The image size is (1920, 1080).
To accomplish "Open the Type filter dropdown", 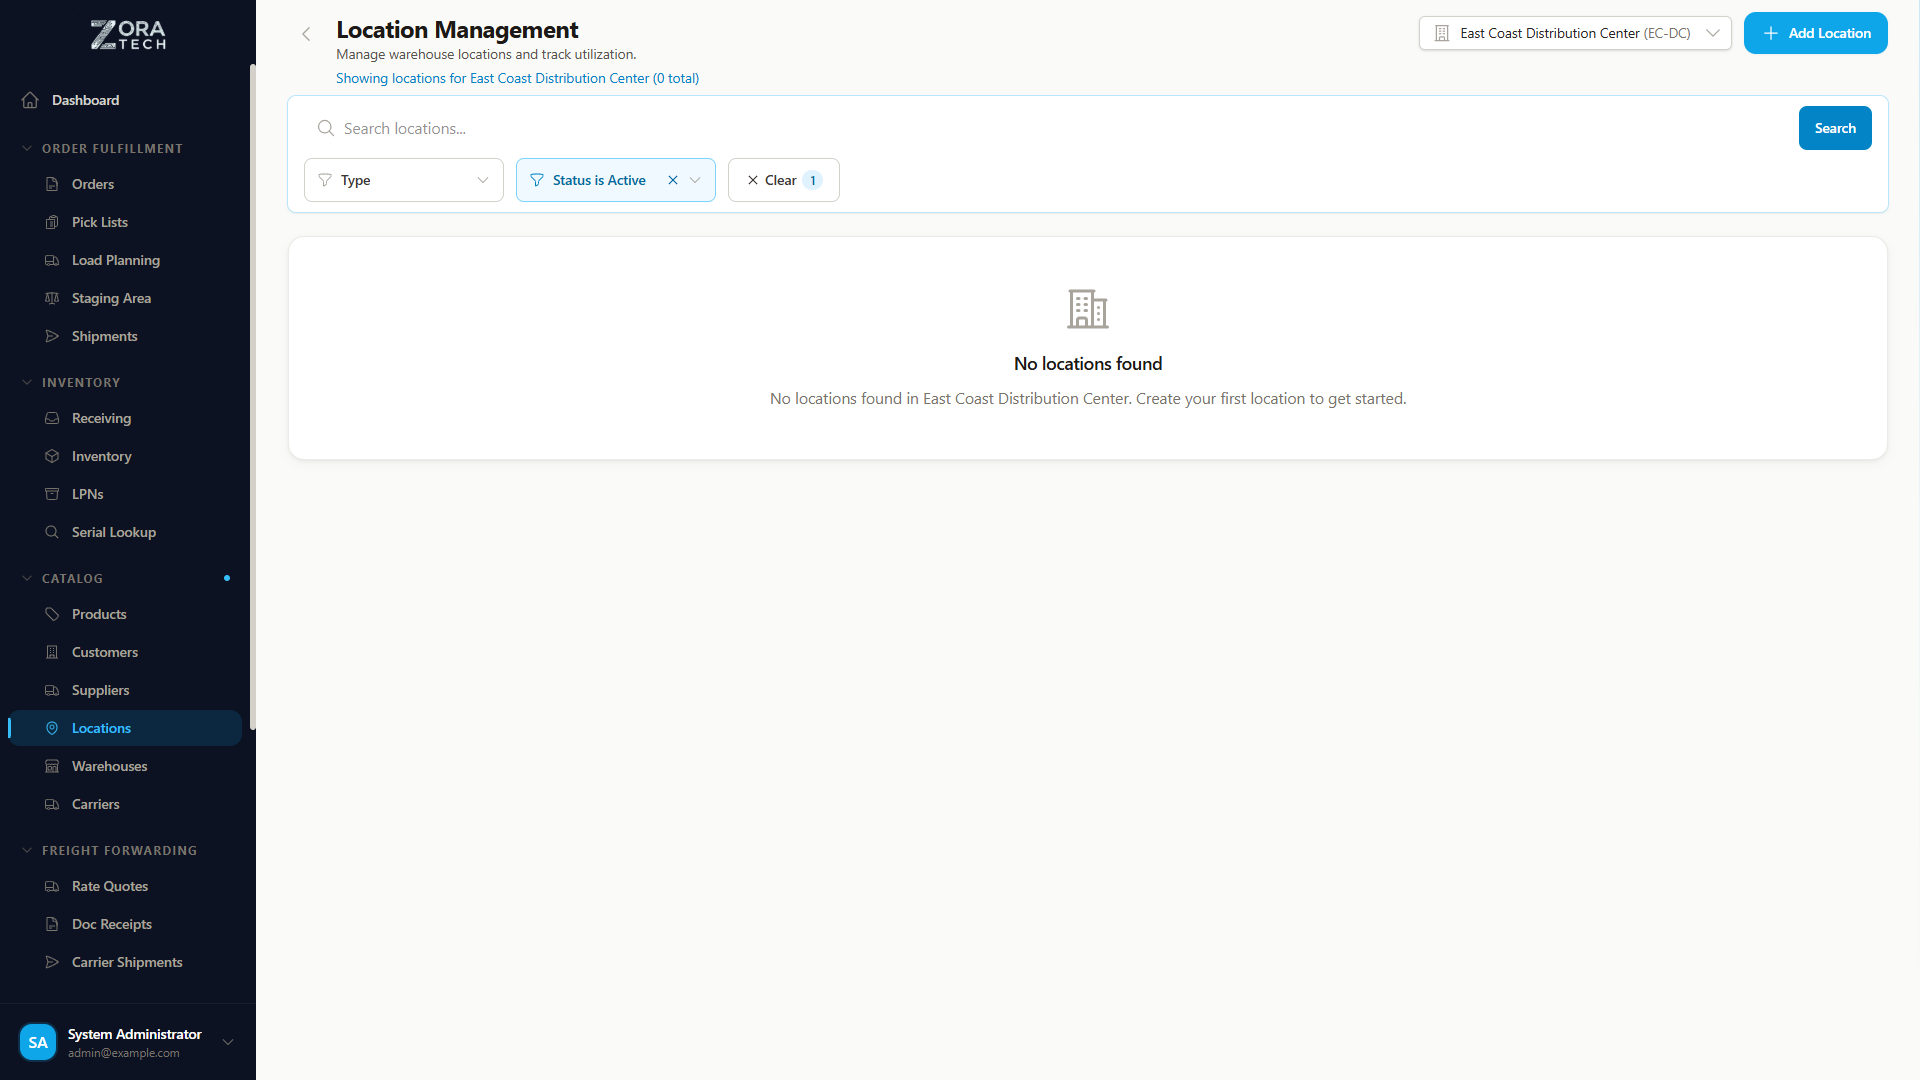I will point(403,180).
